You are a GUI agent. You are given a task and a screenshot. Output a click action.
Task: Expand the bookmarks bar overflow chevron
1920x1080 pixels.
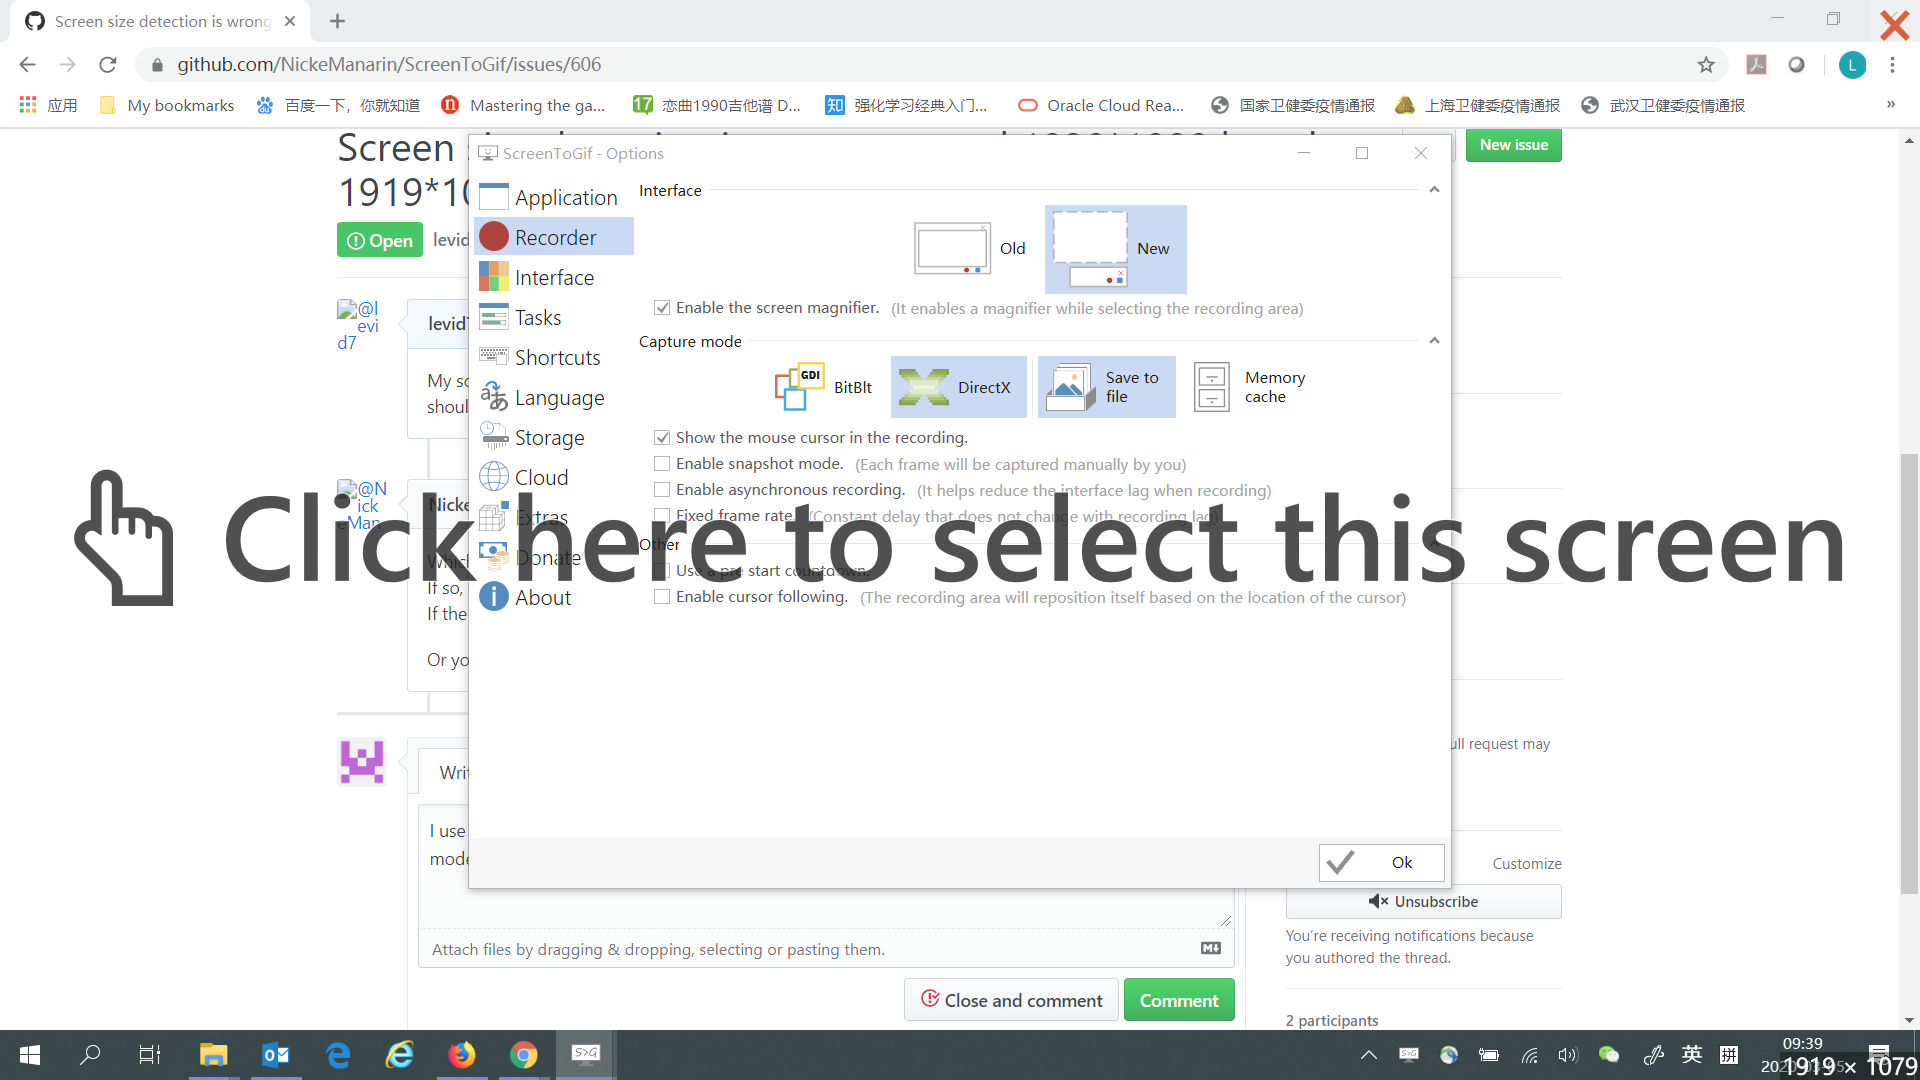(x=1890, y=105)
